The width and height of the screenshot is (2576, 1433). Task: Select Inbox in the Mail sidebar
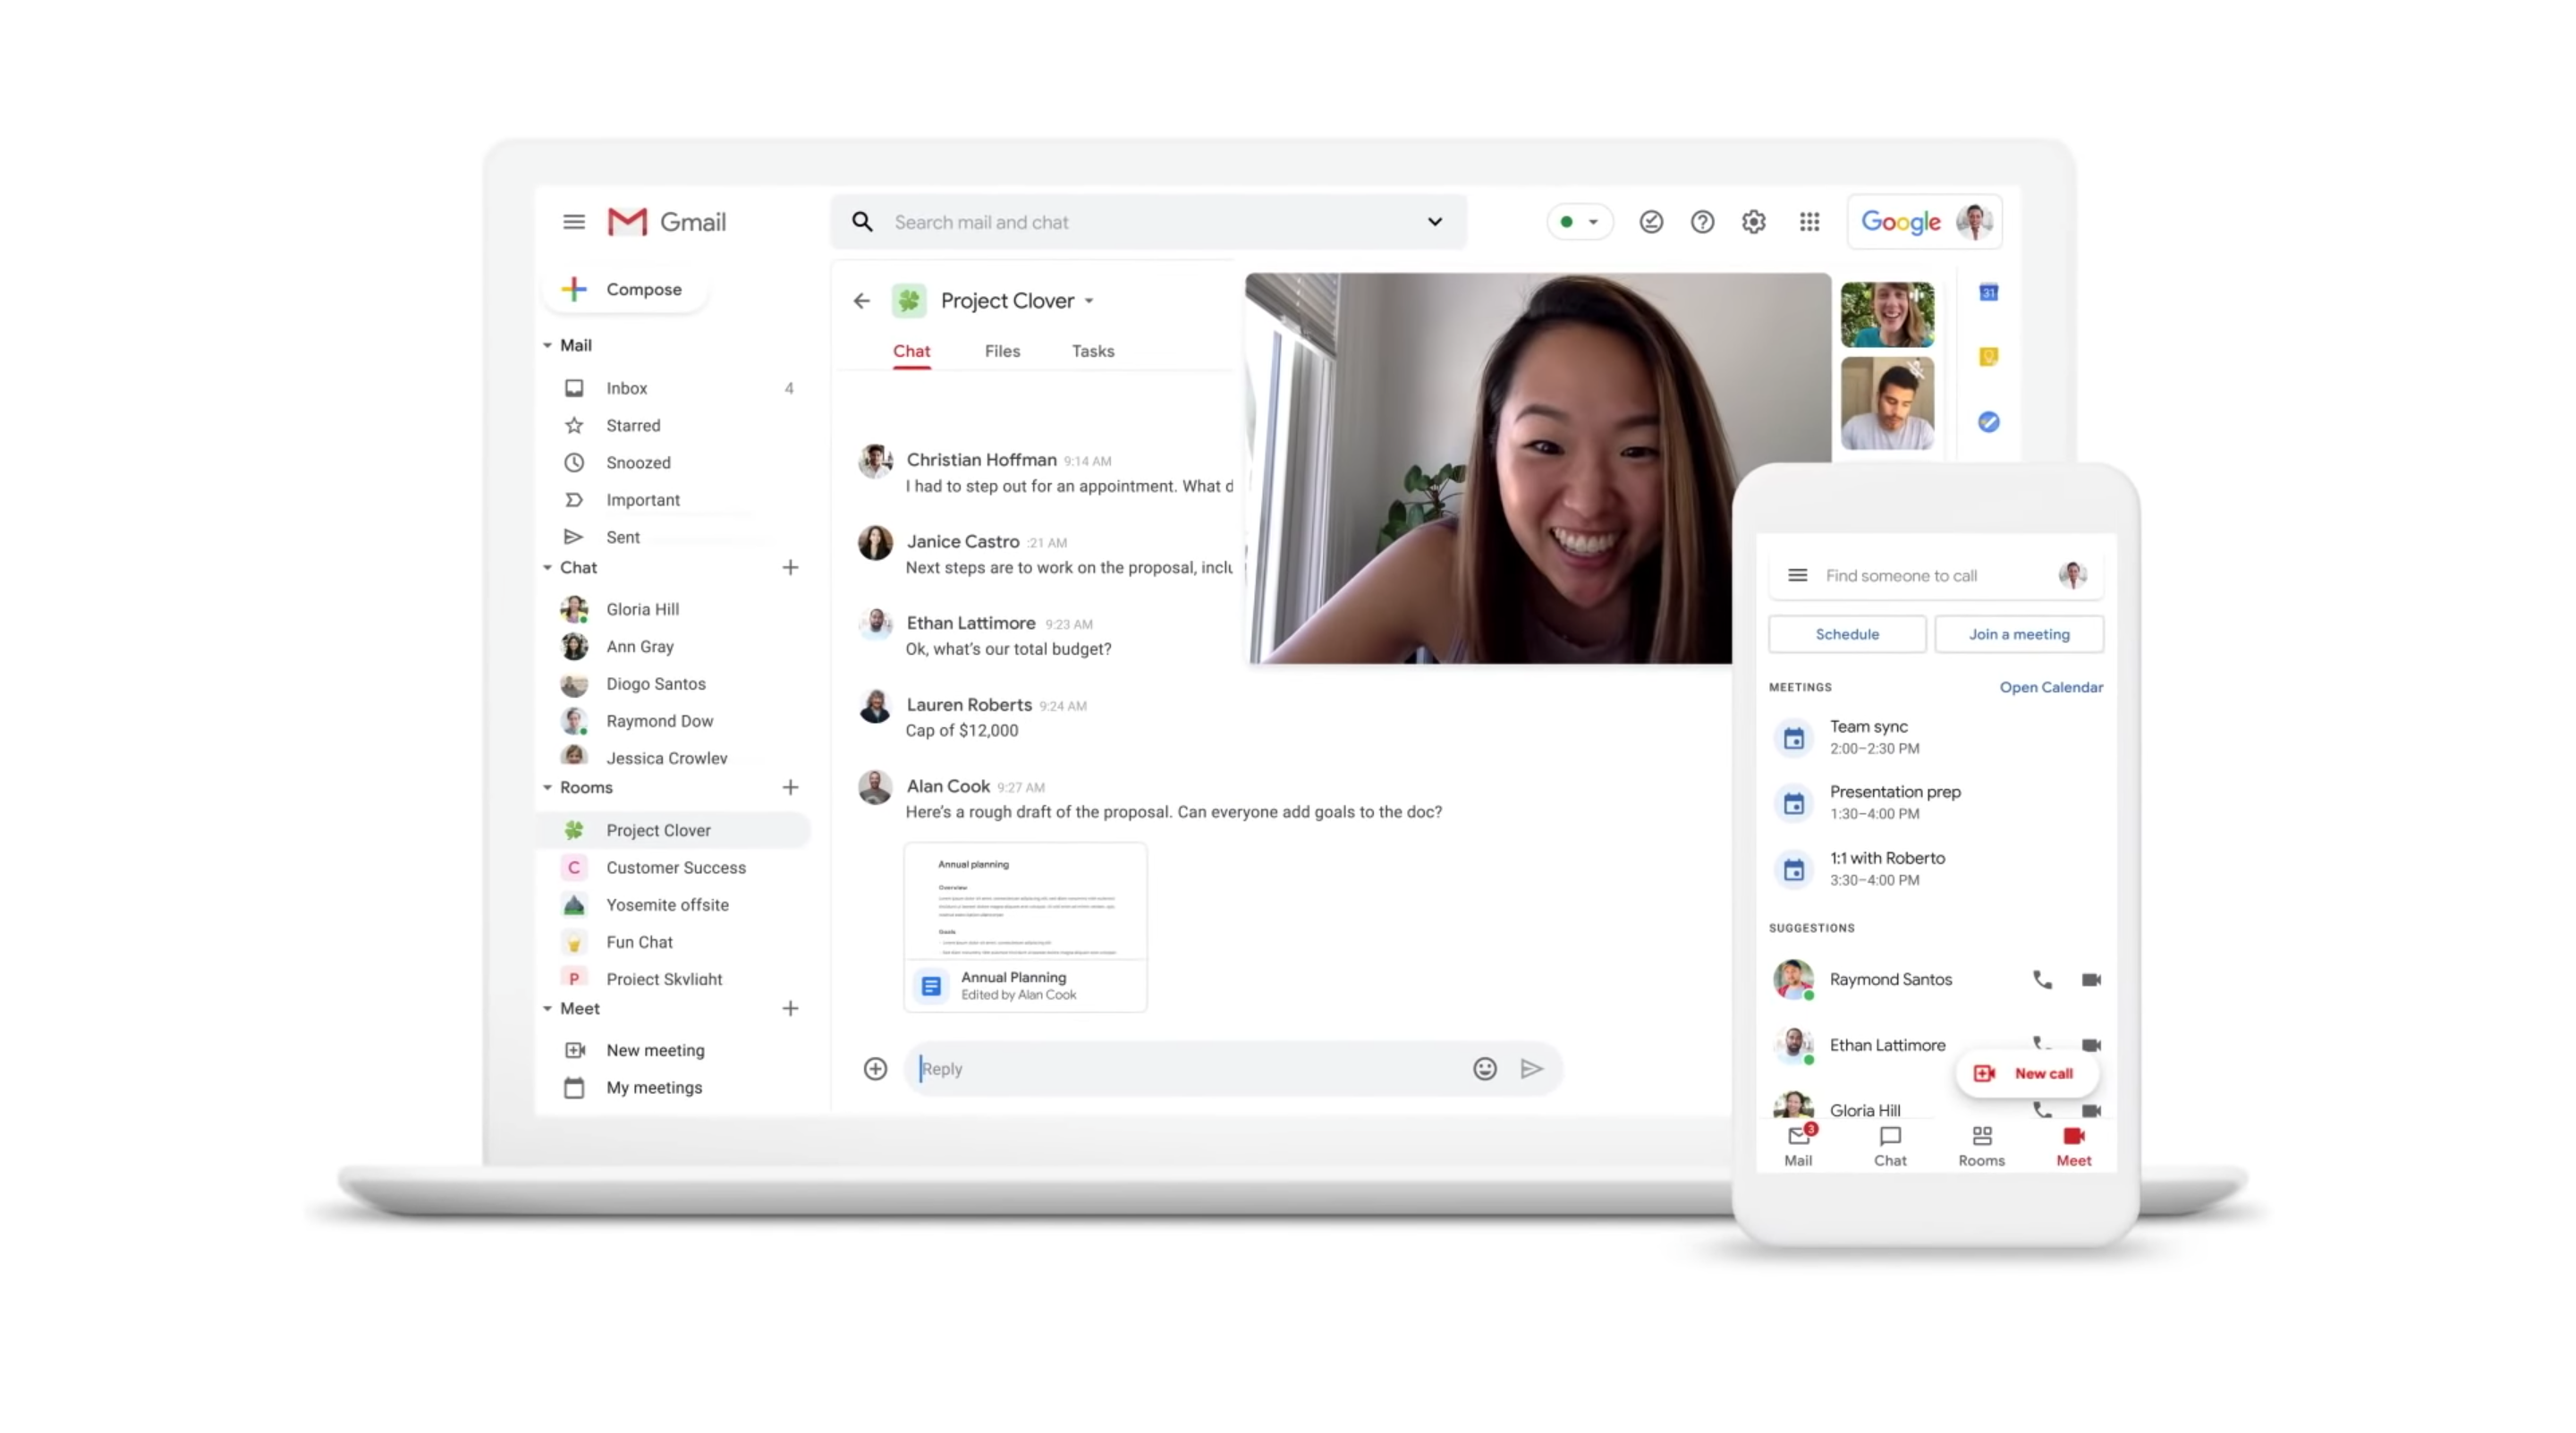click(628, 386)
